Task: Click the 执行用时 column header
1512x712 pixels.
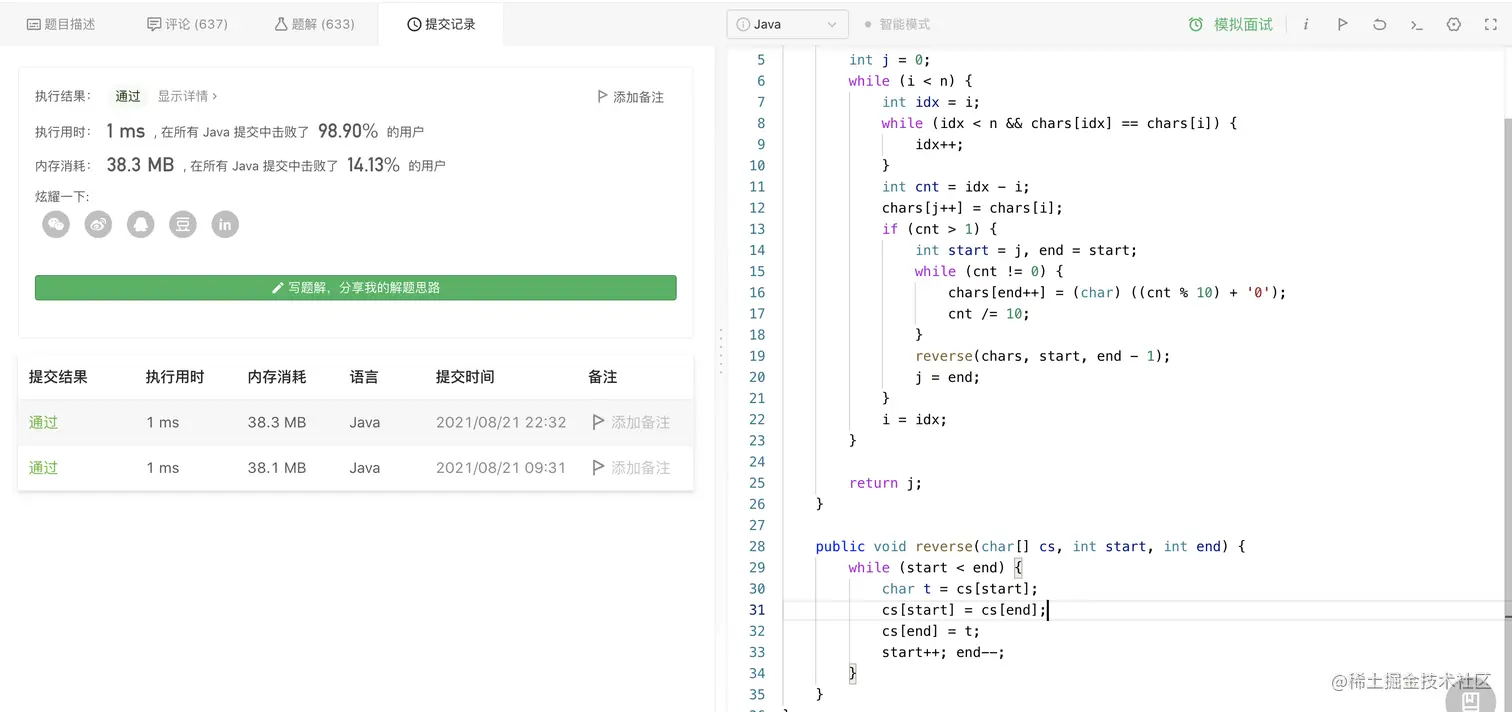Action: [175, 377]
